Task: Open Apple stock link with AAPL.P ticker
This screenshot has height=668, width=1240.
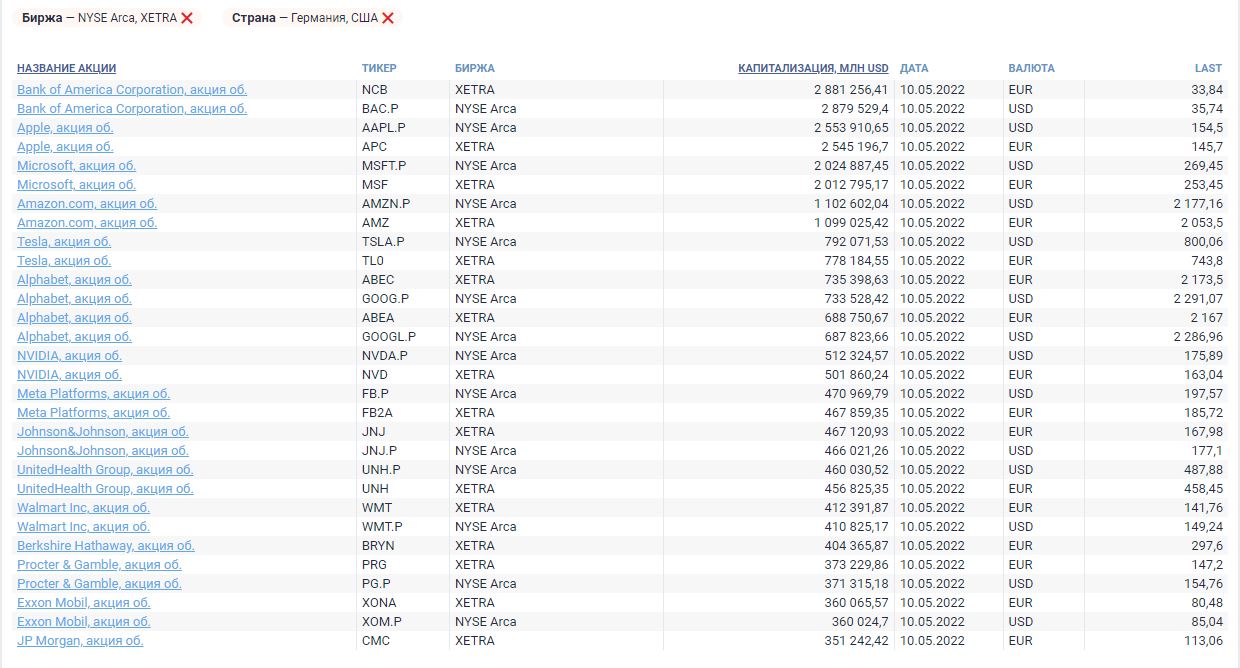Action: point(65,128)
